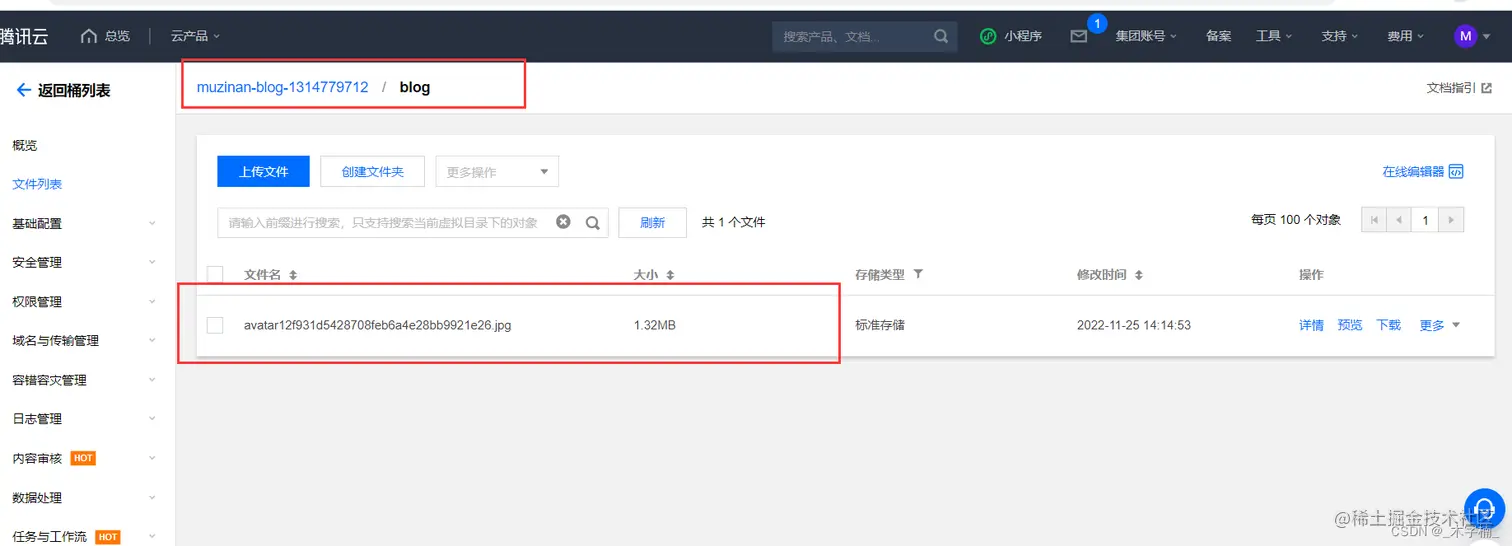This screenshot has width=1512, height=546.
Task: Click the 文档指引 link
Action: [1451, 88]
